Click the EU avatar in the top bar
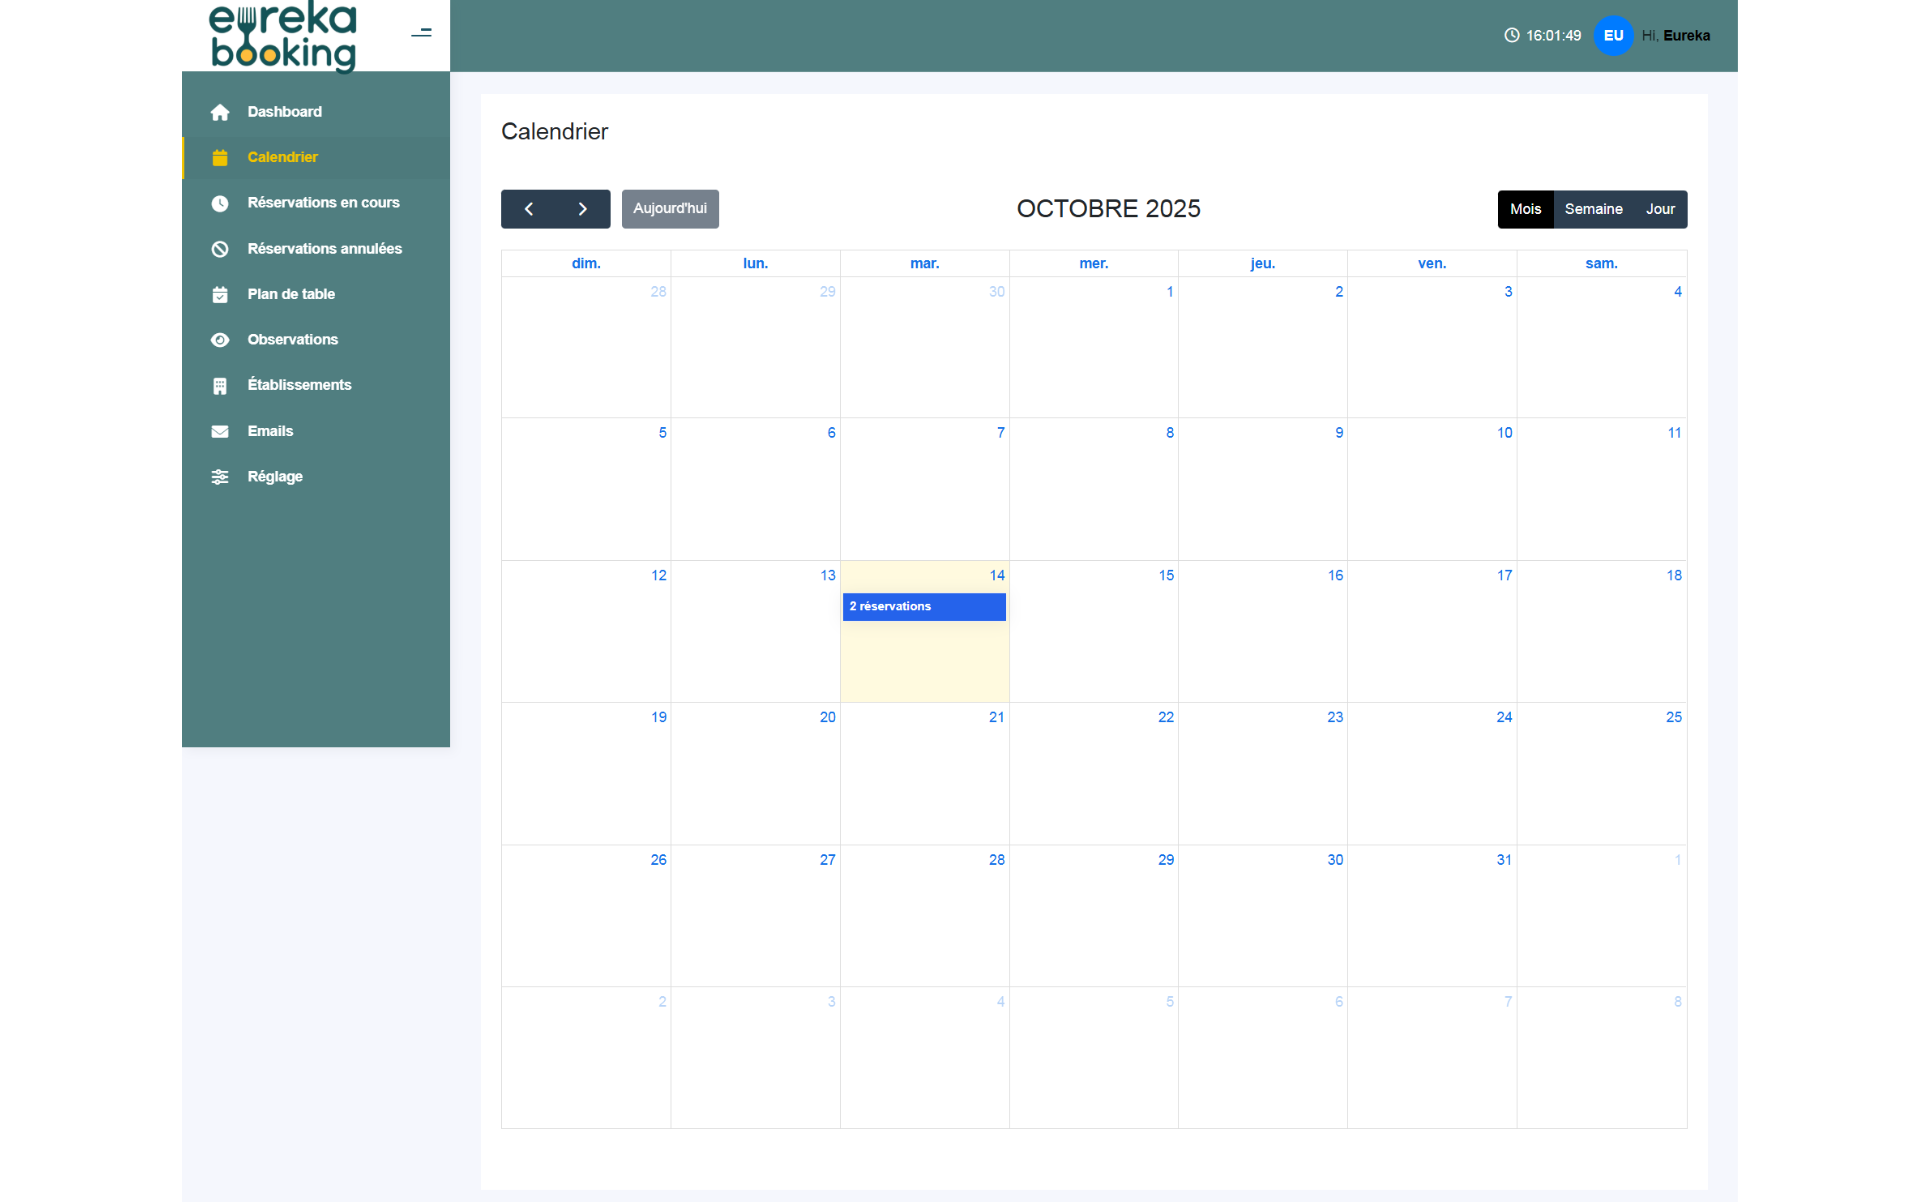The image size is (1920, 1202). coord(1613,35)
